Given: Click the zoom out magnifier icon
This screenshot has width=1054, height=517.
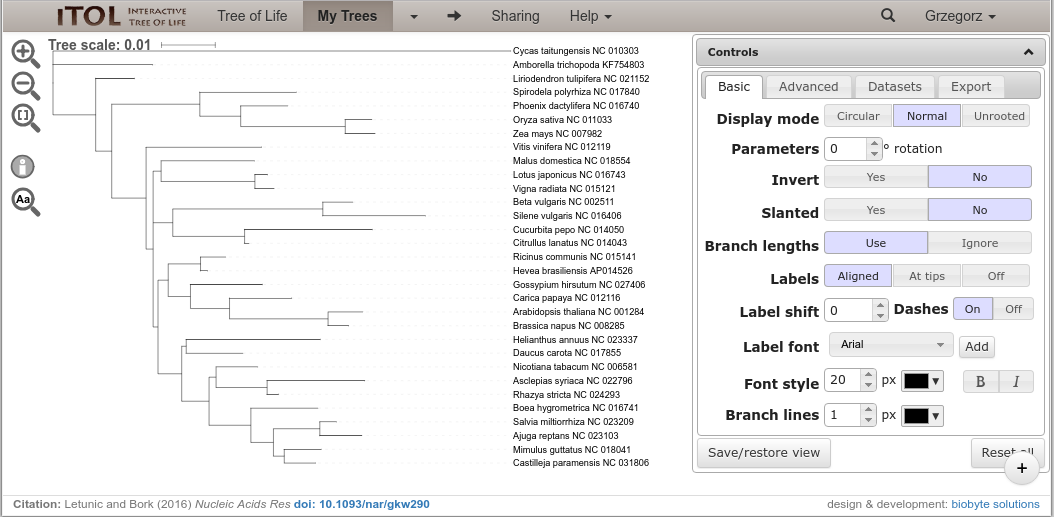Looking at the screenshot, I should [x=25, y=85].
